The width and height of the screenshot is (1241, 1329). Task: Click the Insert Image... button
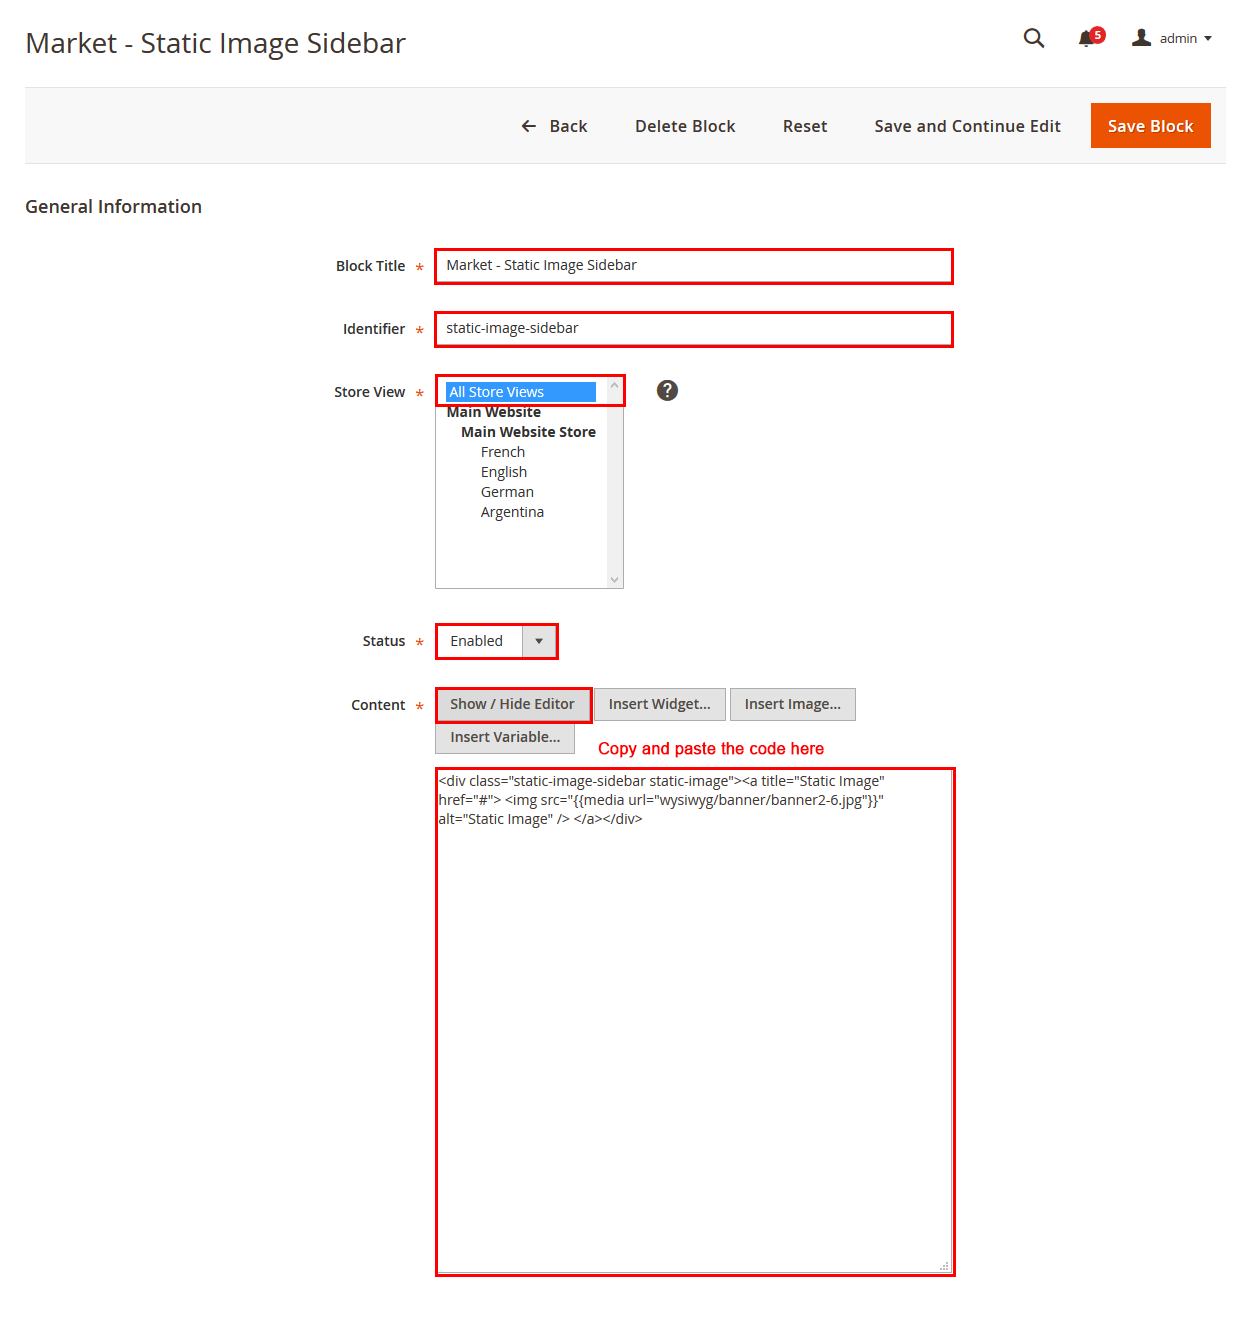point(793,704)
